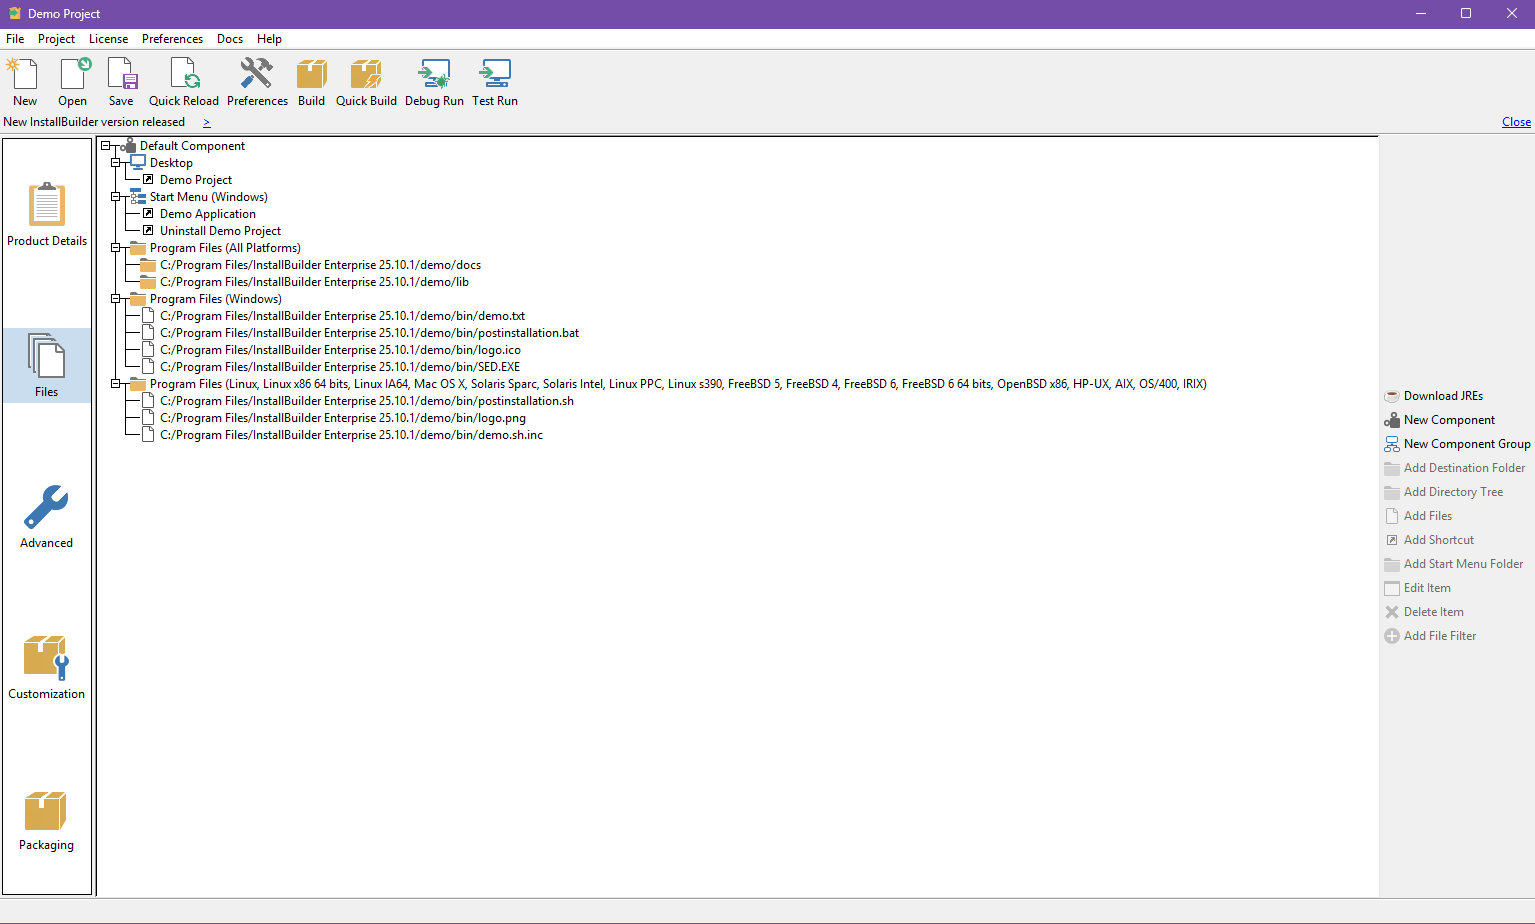The height and width of the screenshot is (924, 1535).
Task: Select Program Files (All Platforms) label
Action: (x=225, y=248)
